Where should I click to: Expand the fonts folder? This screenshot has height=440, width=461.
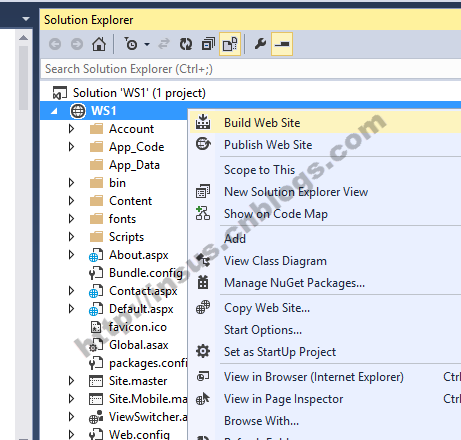(x=71, y=219)
